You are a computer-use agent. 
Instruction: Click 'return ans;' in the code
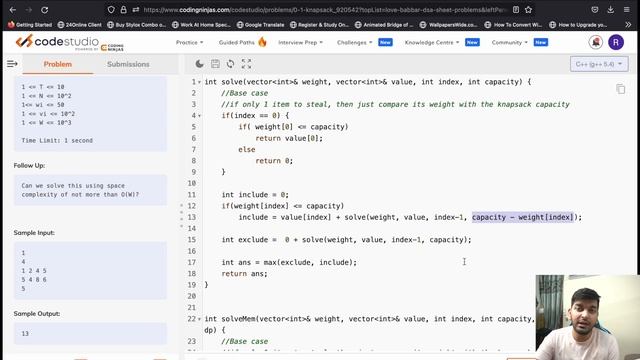click(x=244, y=274)
